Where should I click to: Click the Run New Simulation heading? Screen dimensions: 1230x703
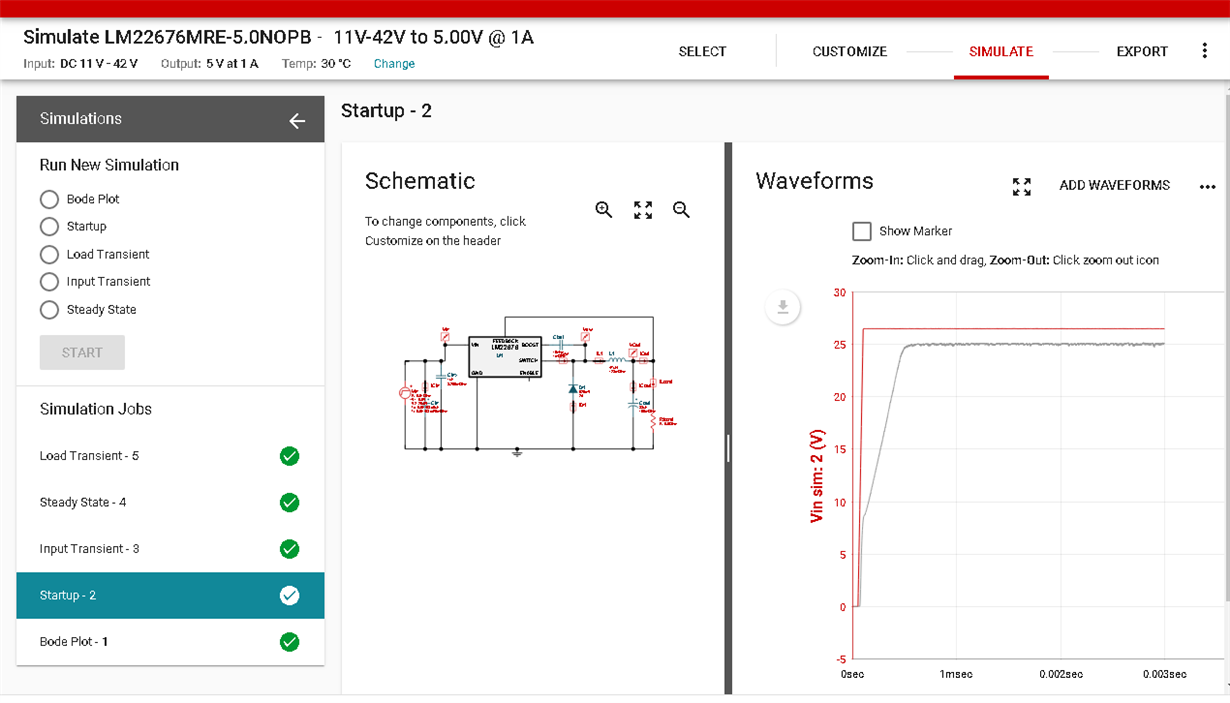pos(109,165)
